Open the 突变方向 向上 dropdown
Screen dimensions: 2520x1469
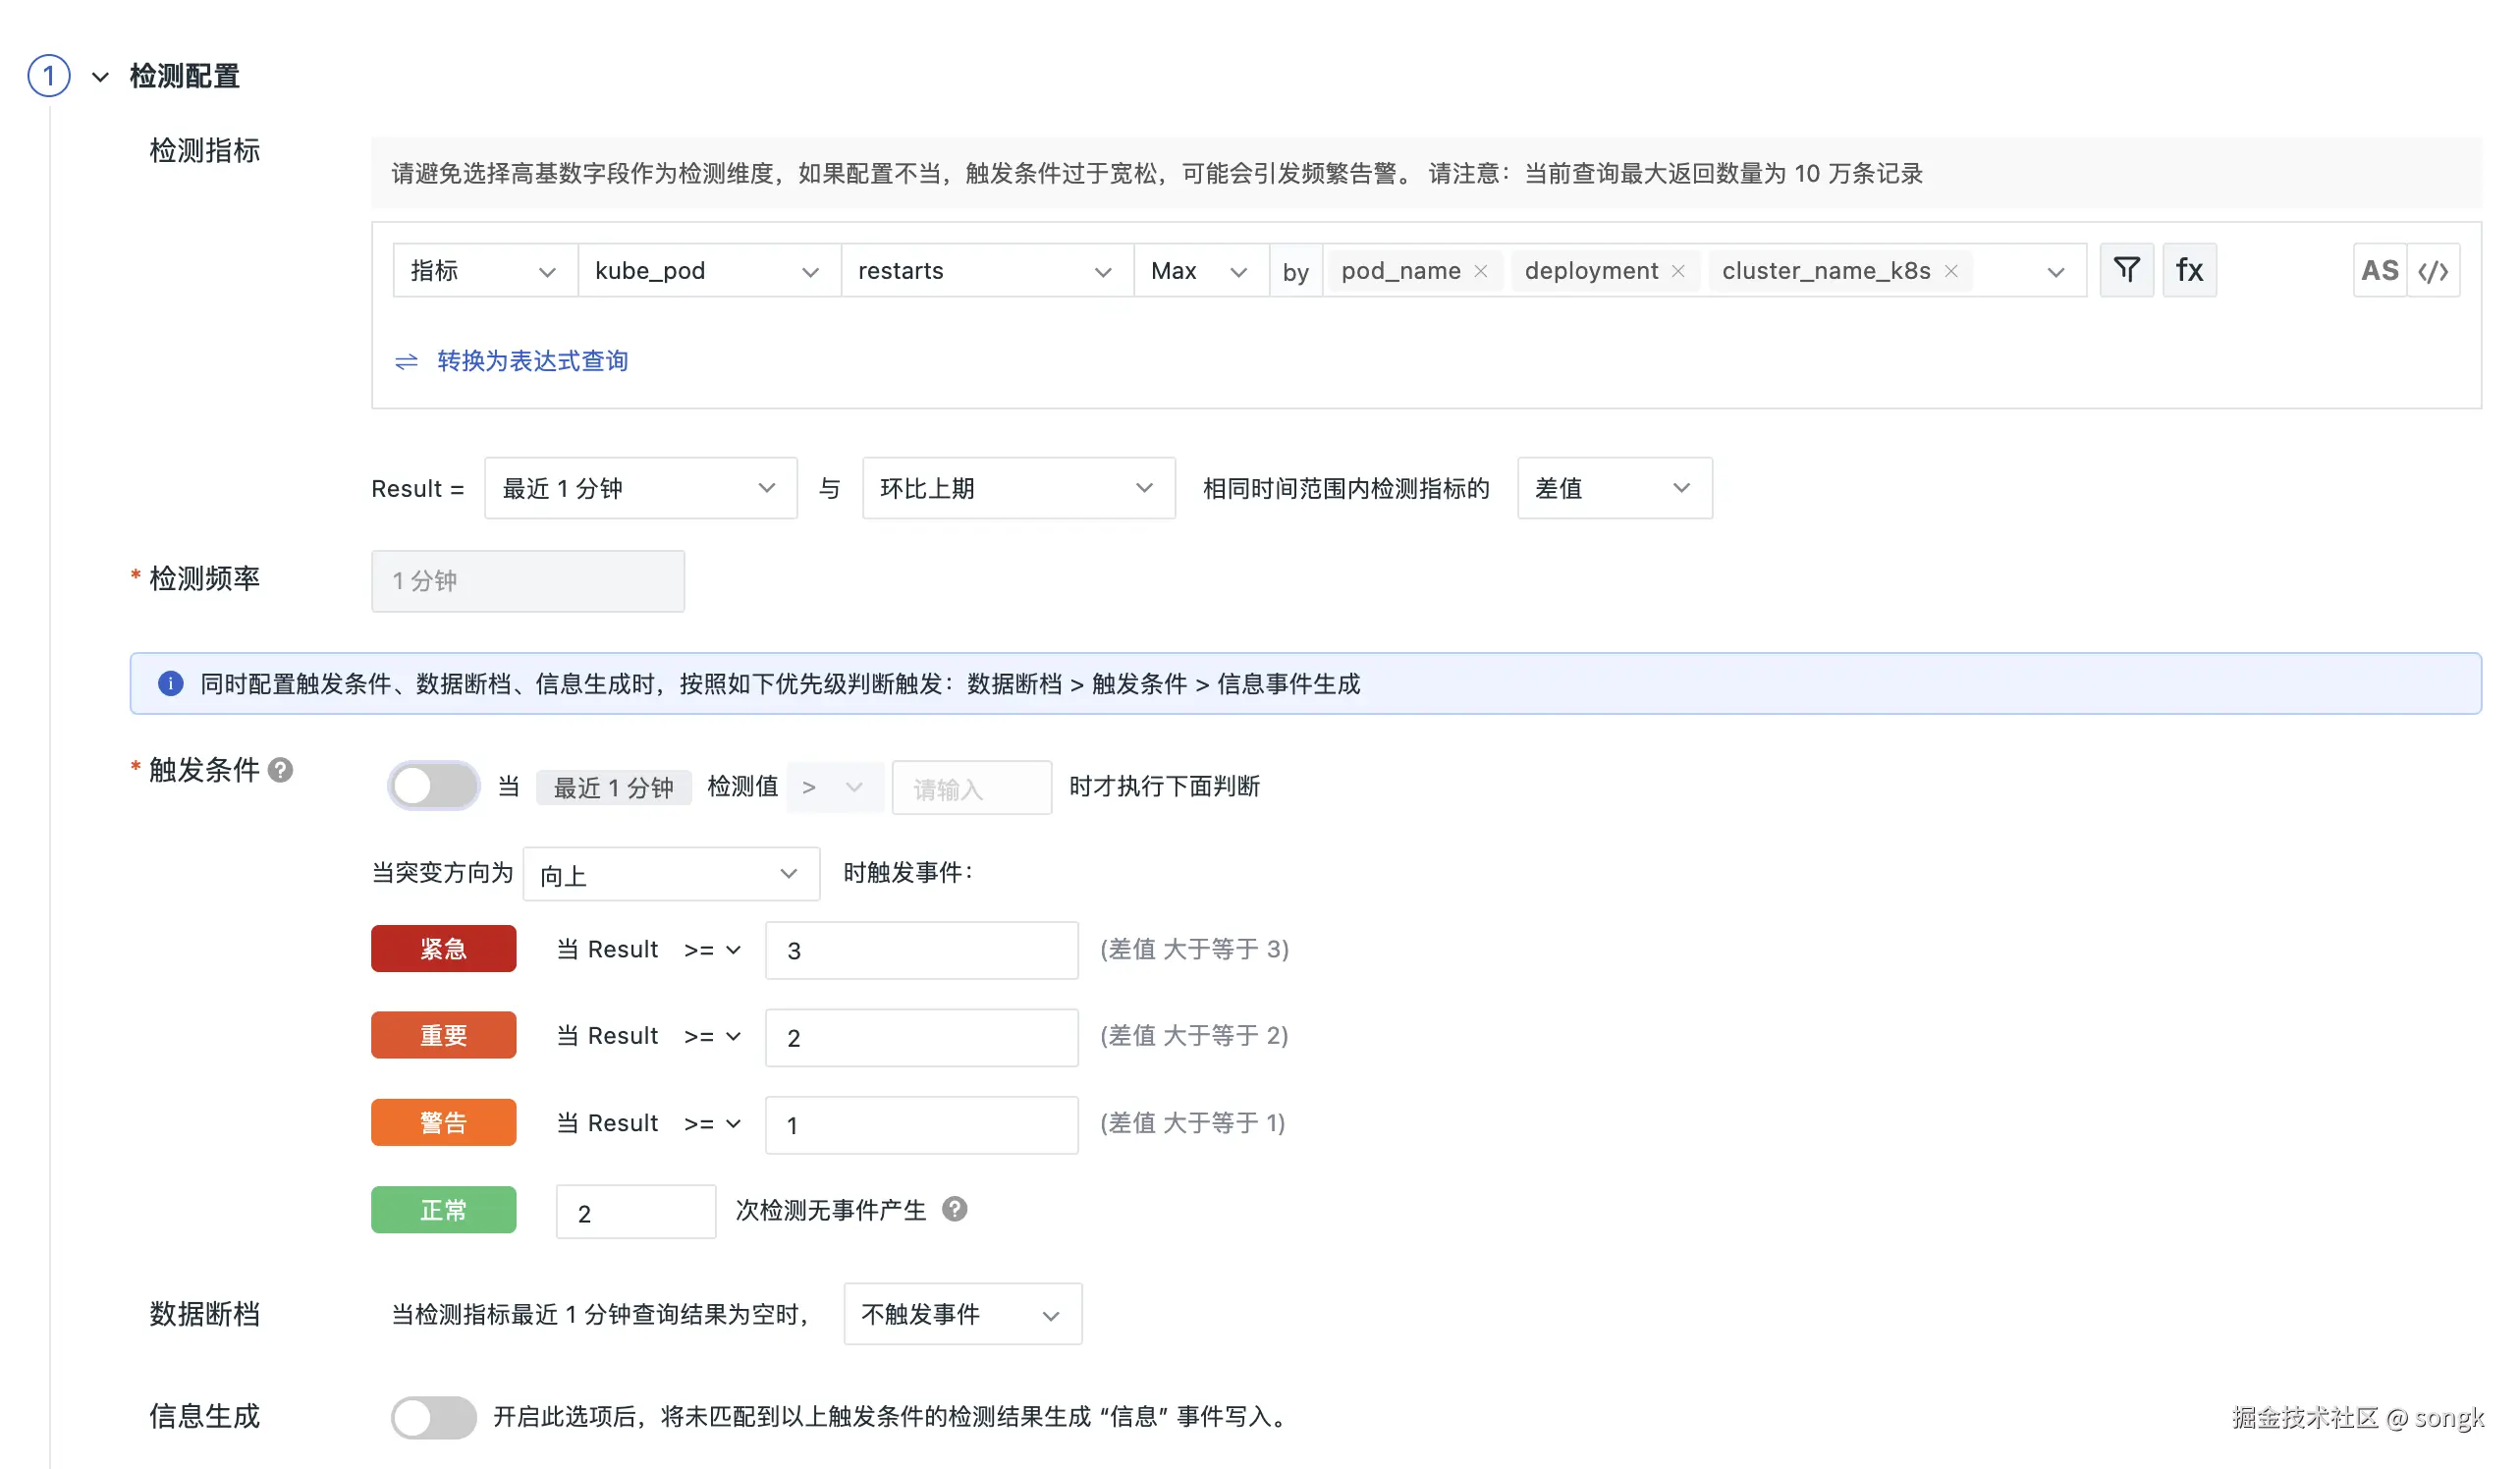pyautogui.click(x=670, y=874)
